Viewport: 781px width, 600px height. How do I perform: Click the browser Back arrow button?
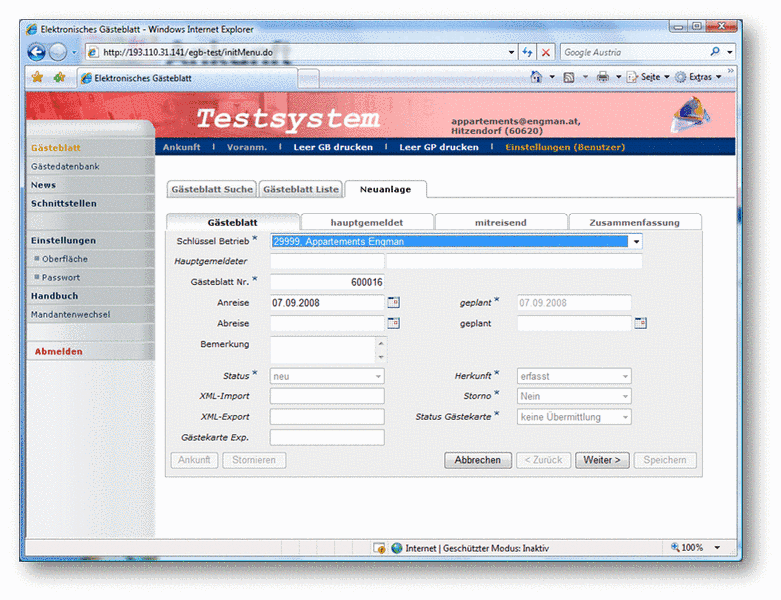coord(37,52)
